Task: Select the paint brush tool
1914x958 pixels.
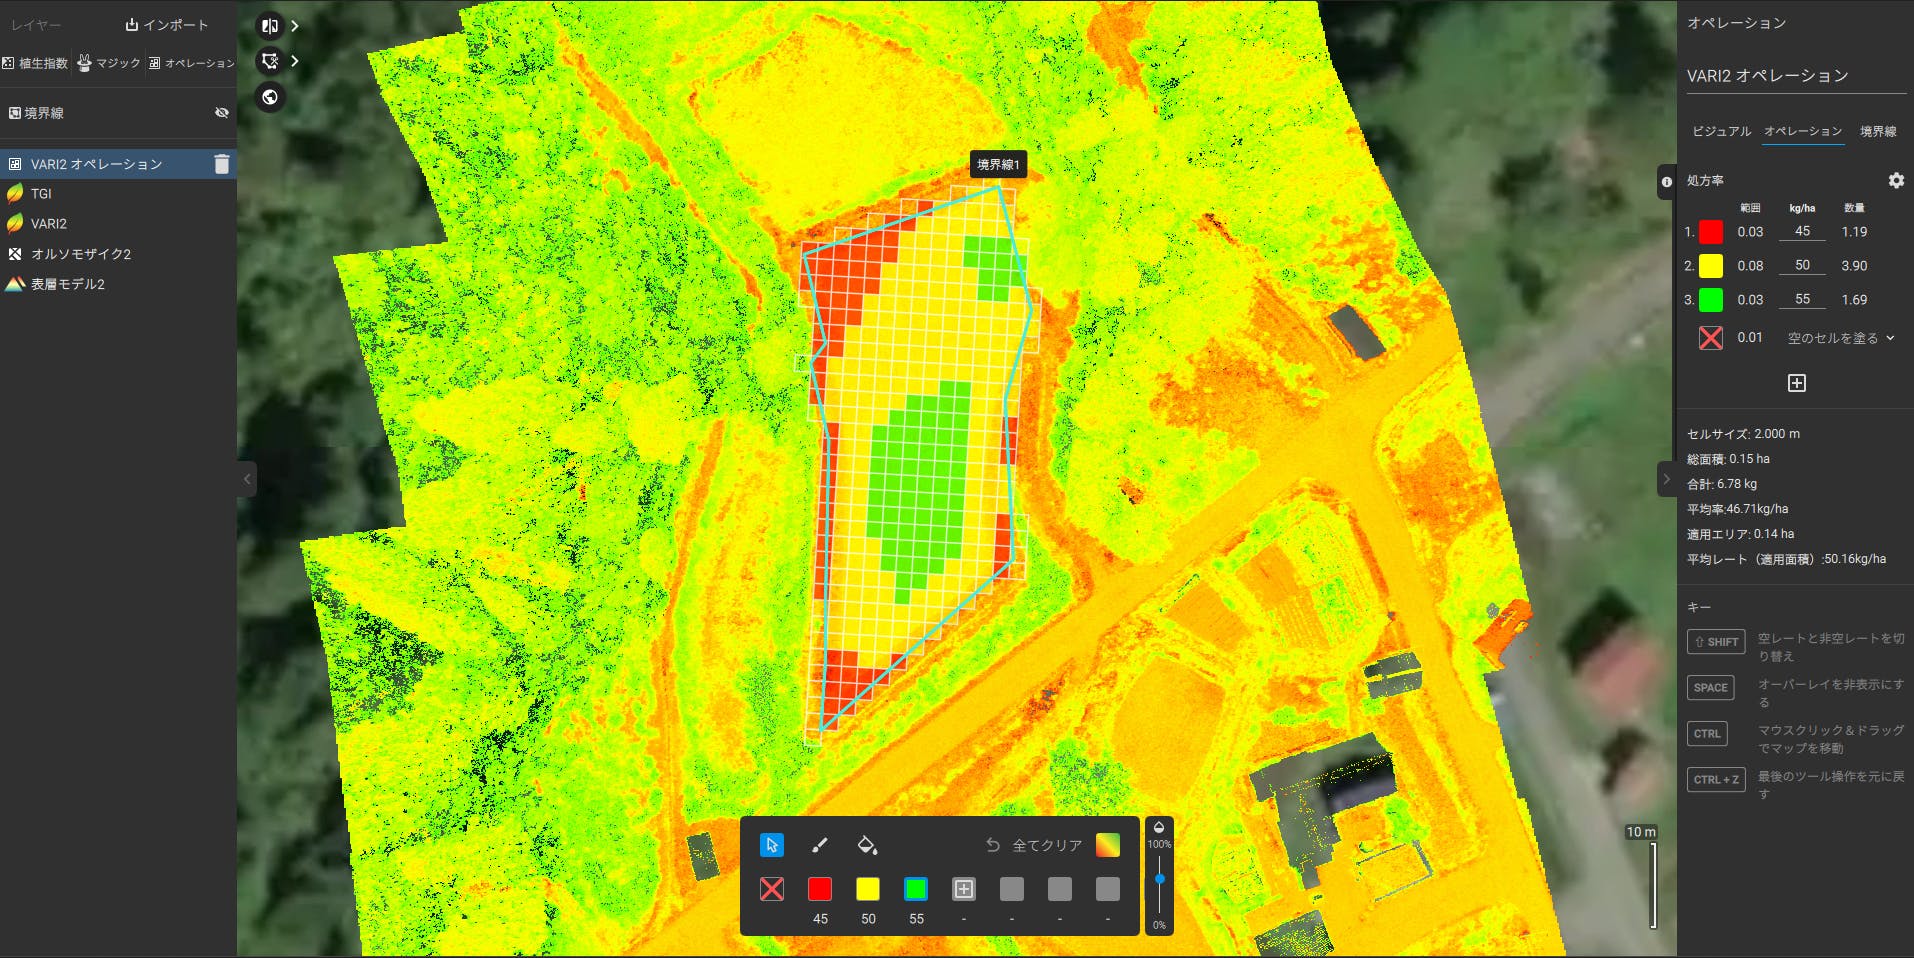Action: pos(819,845)
